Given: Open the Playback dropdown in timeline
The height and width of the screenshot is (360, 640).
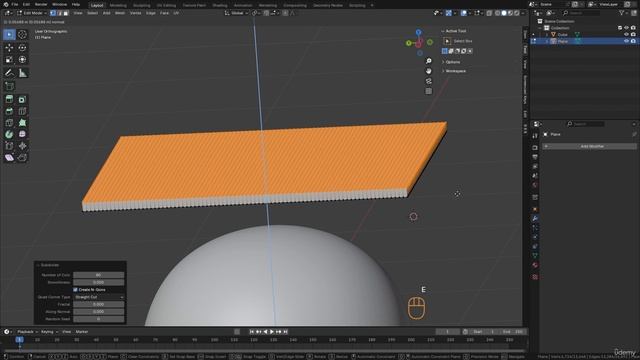Looking at the screenshot, I should pyautogui.click(x=26, y=332).
